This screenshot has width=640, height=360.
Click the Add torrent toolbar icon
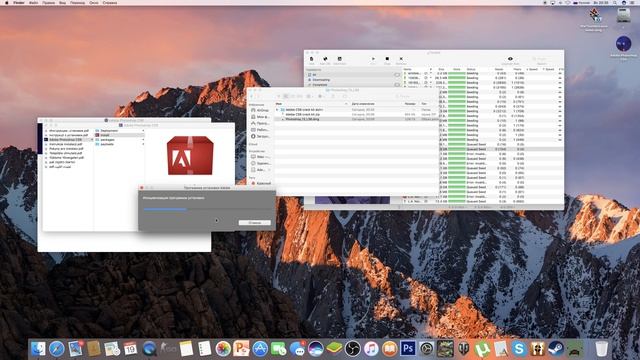point(312,60)
